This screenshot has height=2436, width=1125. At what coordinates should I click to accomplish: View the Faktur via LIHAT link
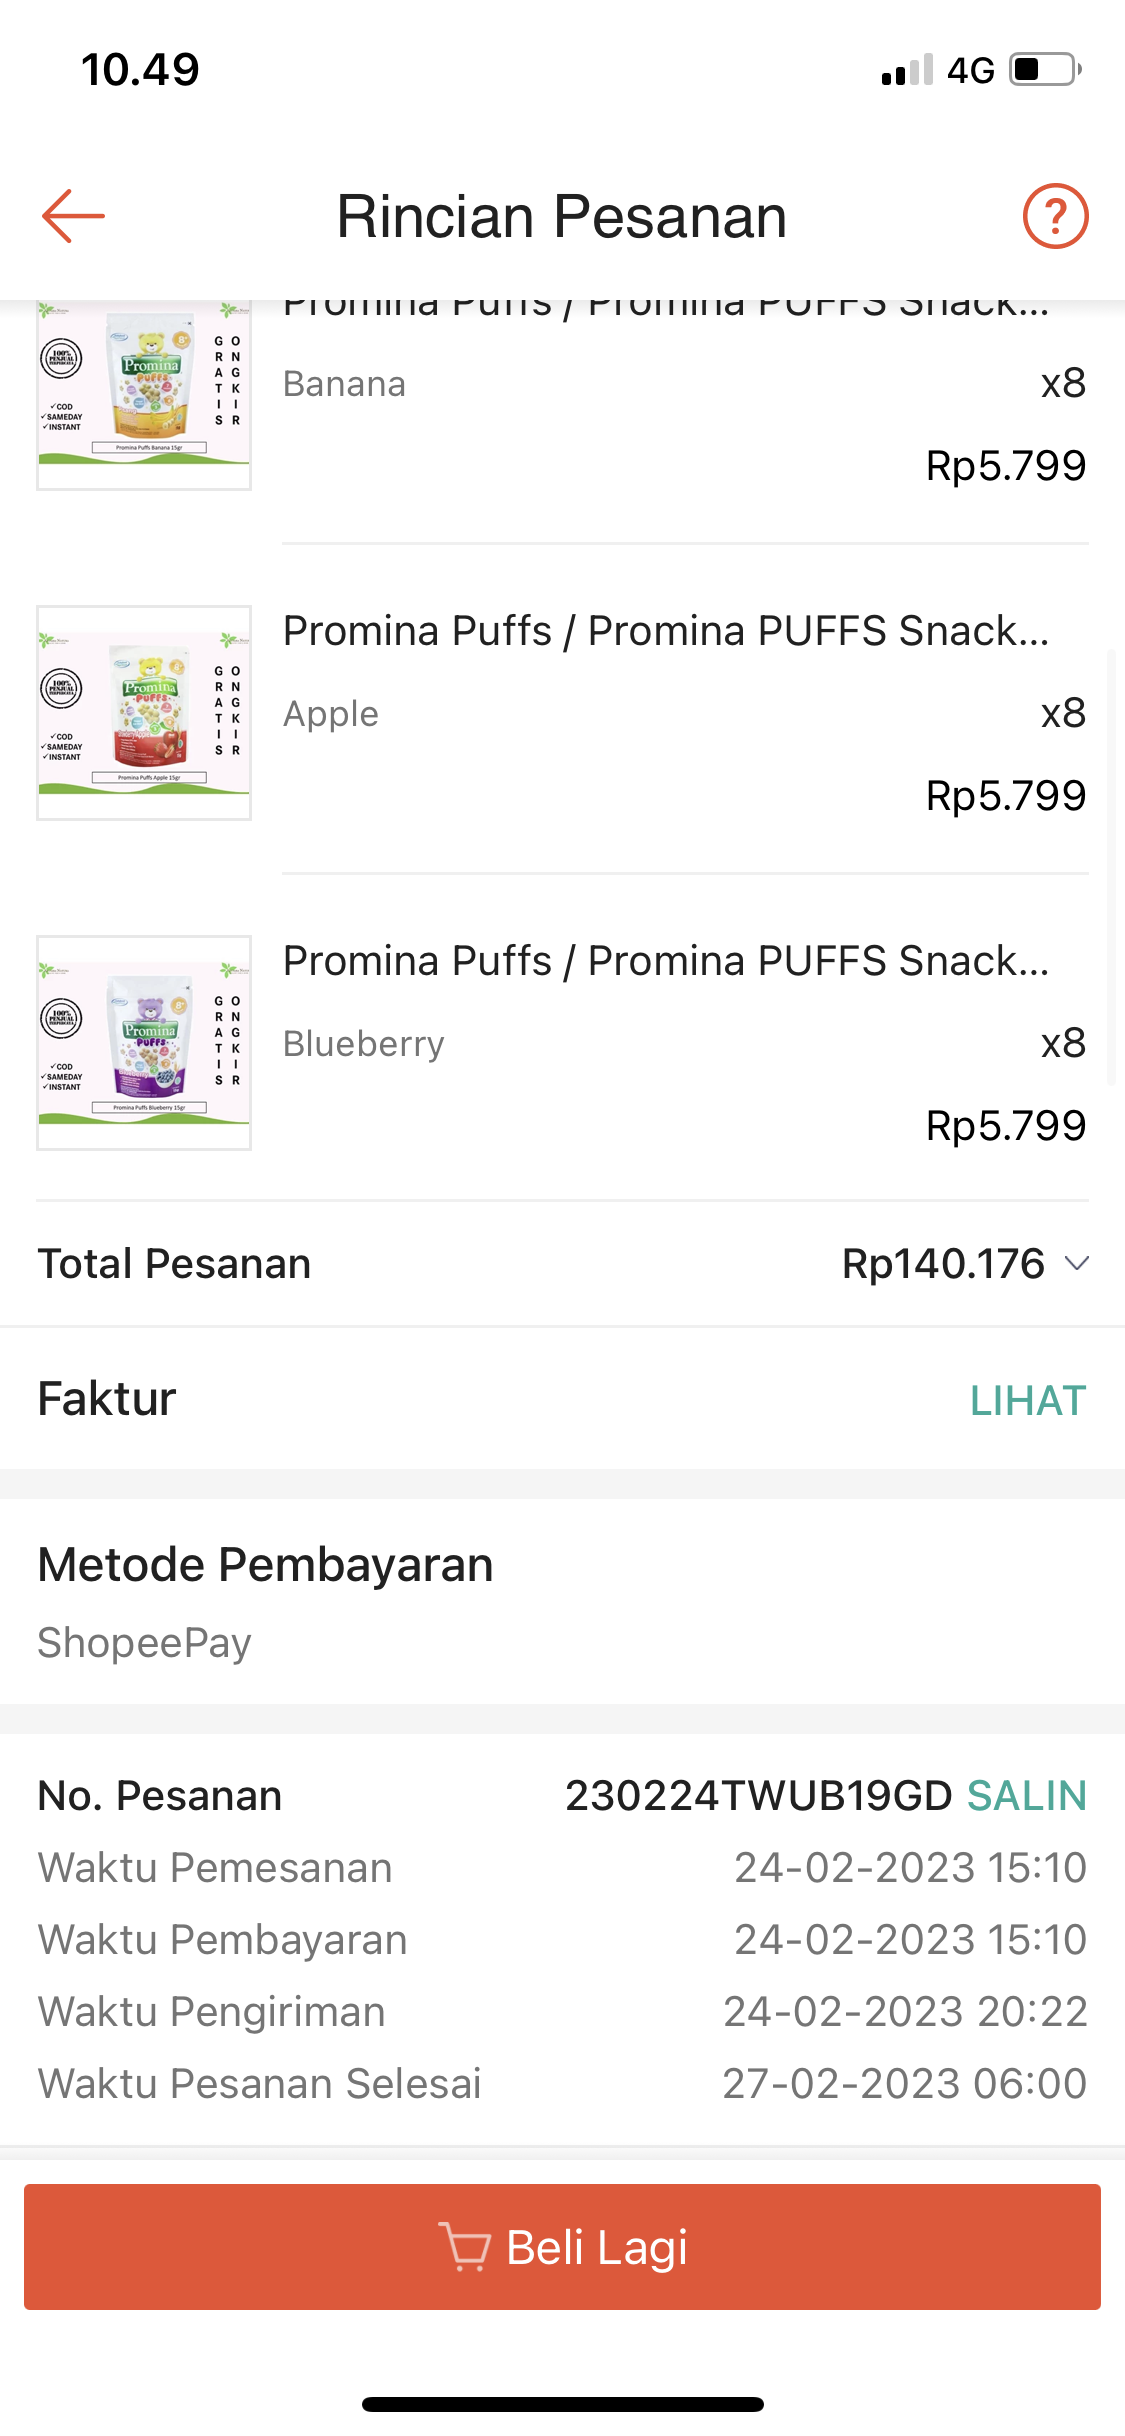pyautogui.click(x=1027, y=1400)
